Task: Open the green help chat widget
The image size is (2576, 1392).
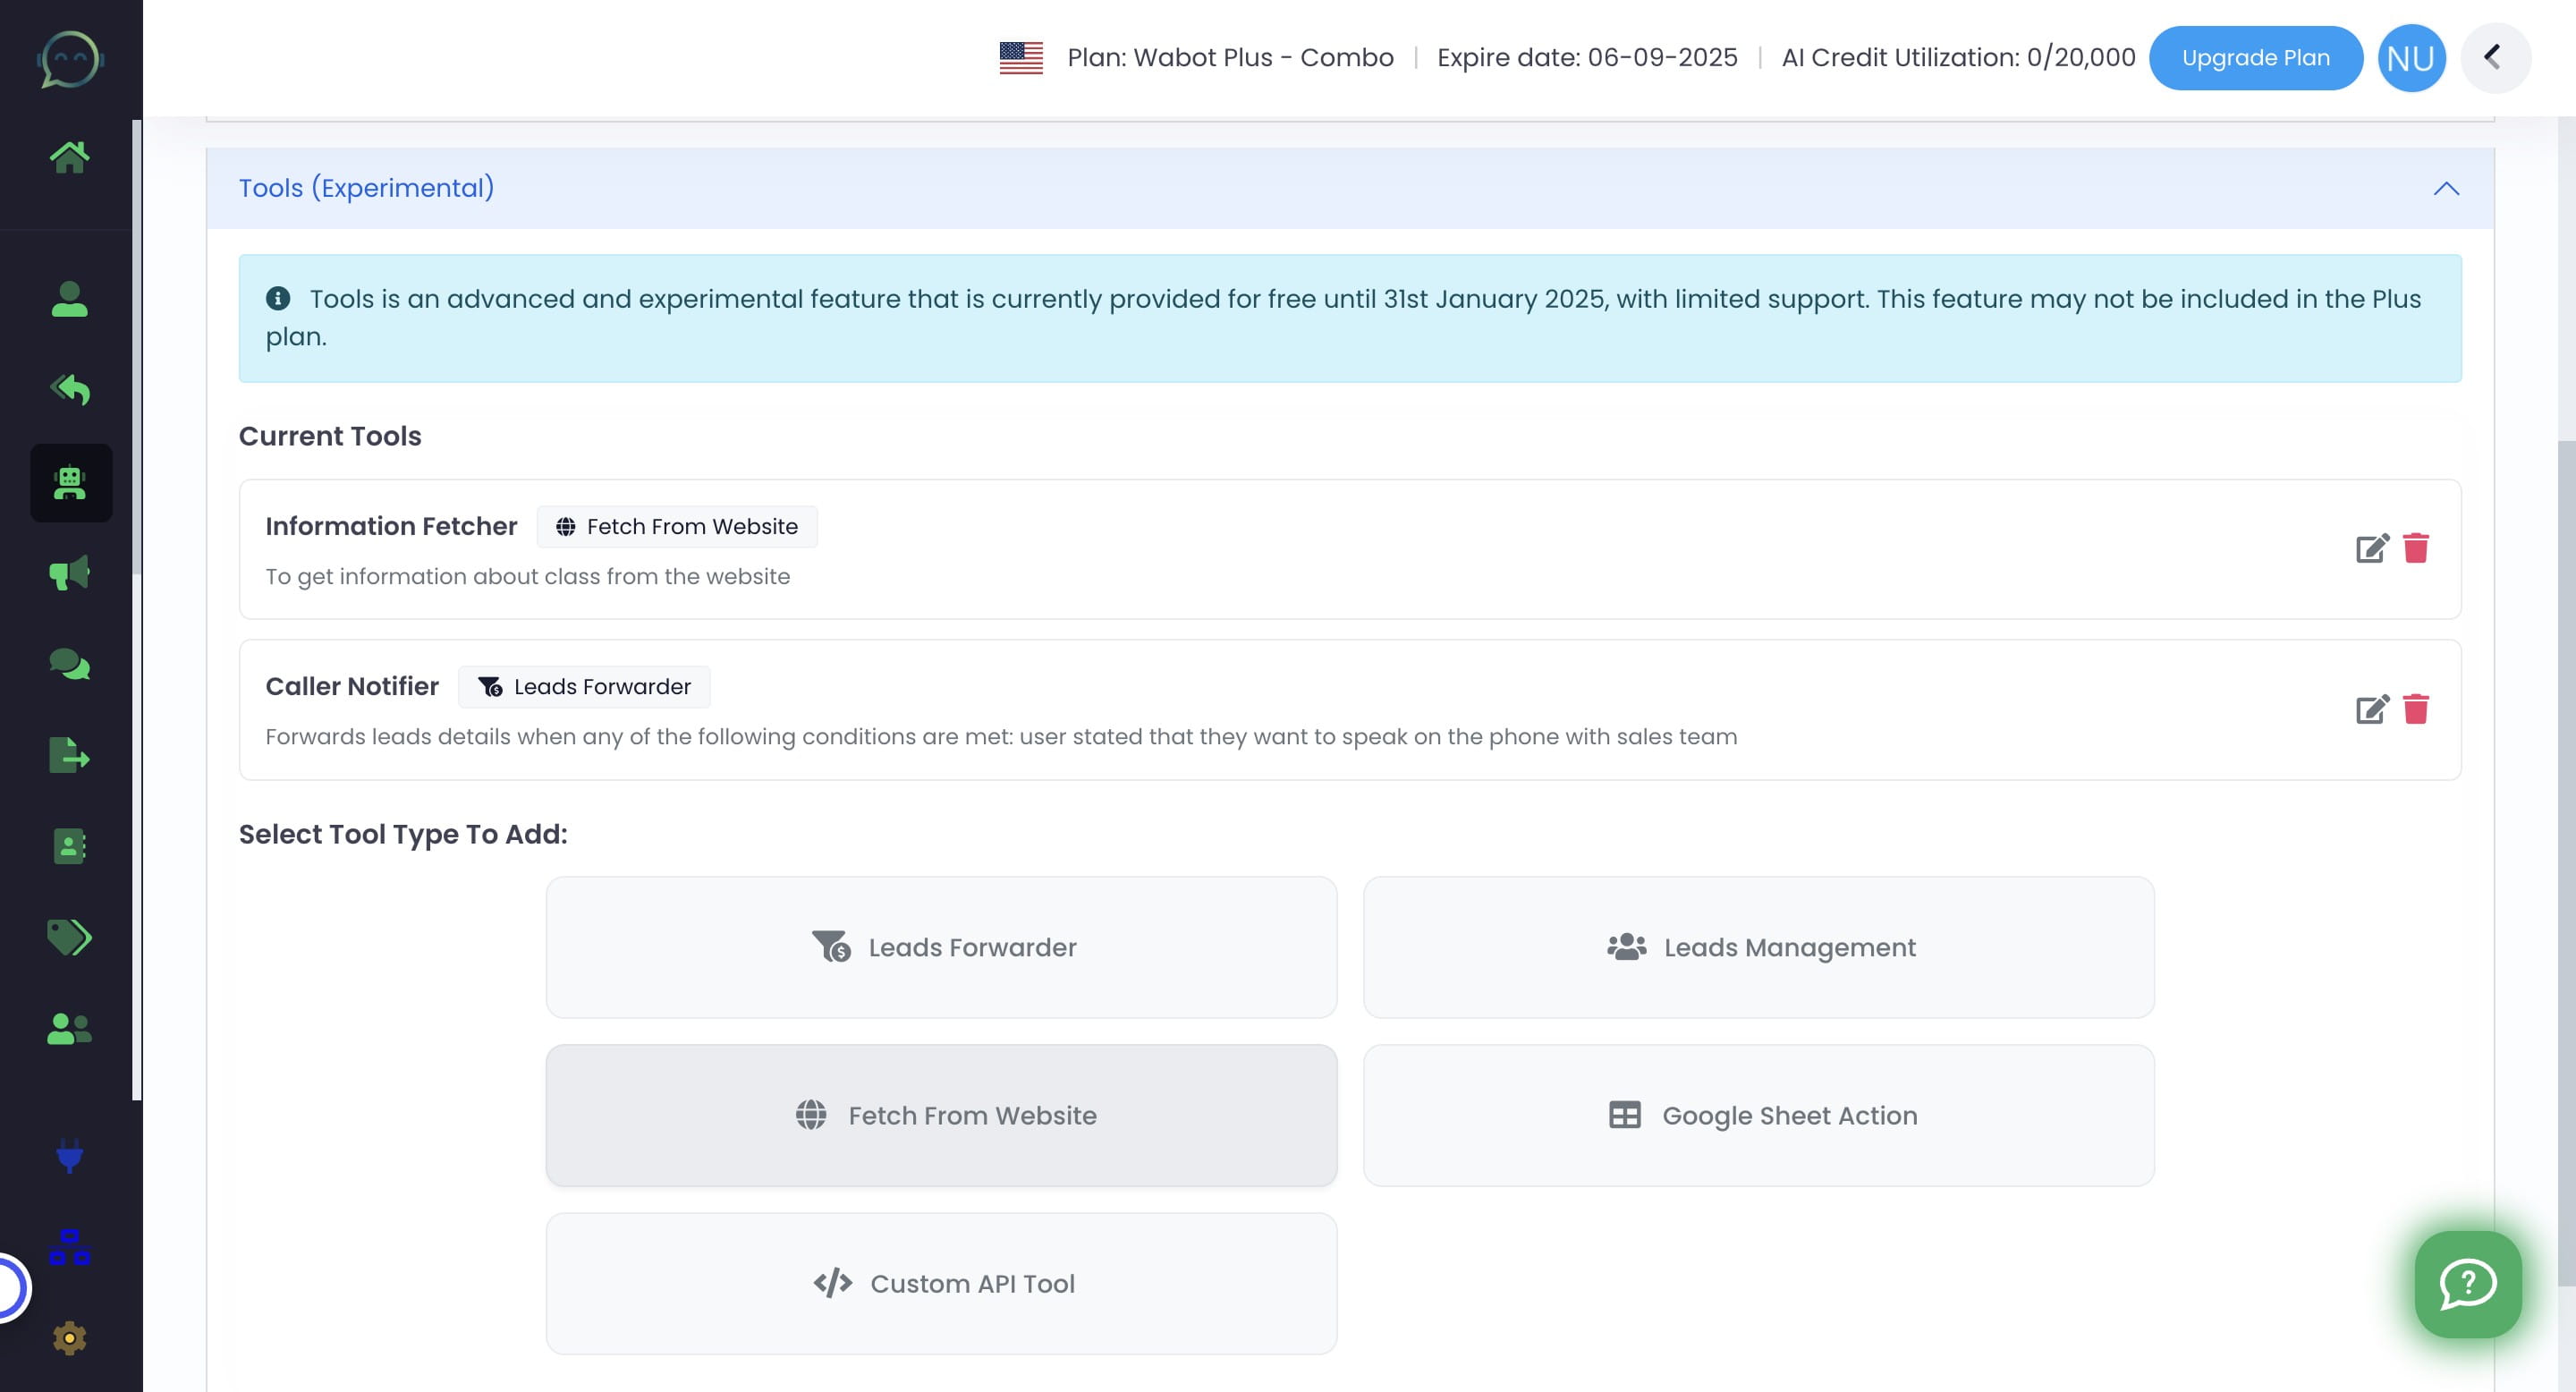Action: (2467, 1283)
